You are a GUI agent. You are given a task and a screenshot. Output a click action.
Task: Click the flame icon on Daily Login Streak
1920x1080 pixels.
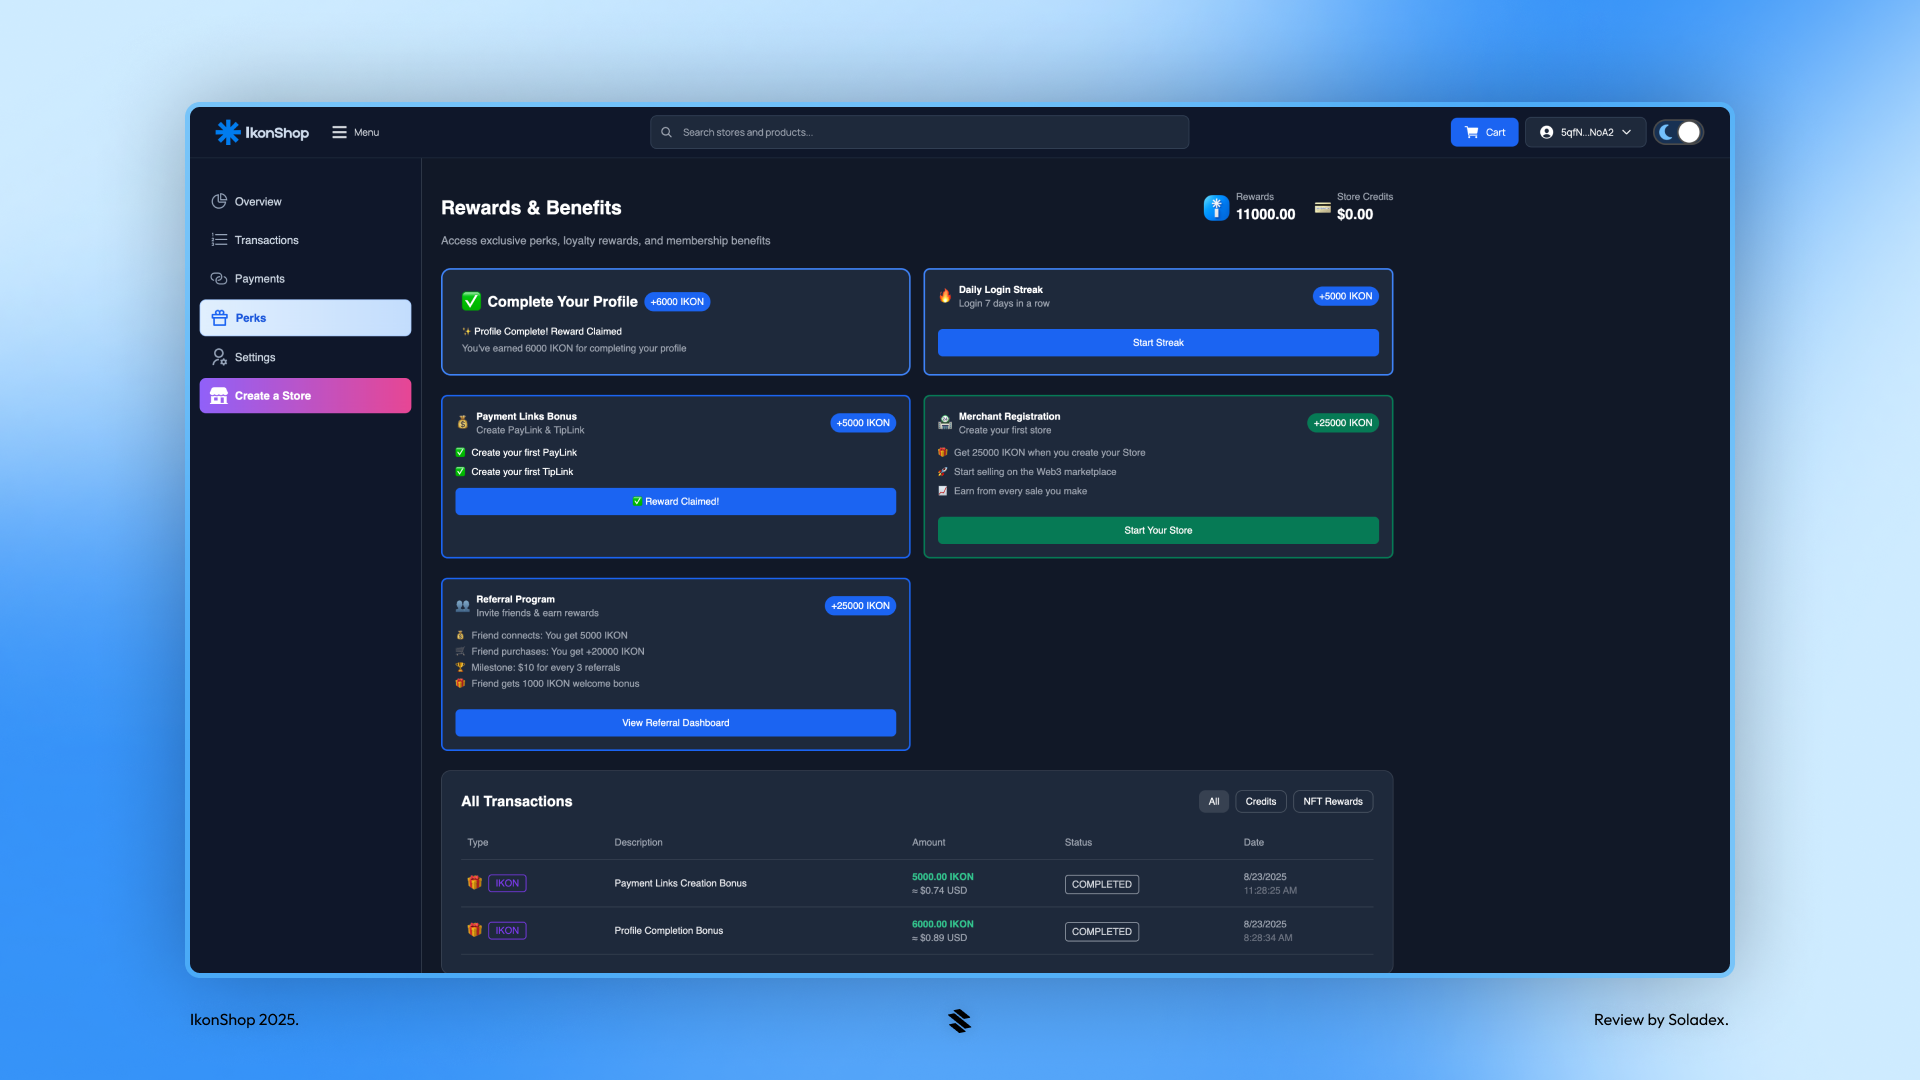(945, 296)
